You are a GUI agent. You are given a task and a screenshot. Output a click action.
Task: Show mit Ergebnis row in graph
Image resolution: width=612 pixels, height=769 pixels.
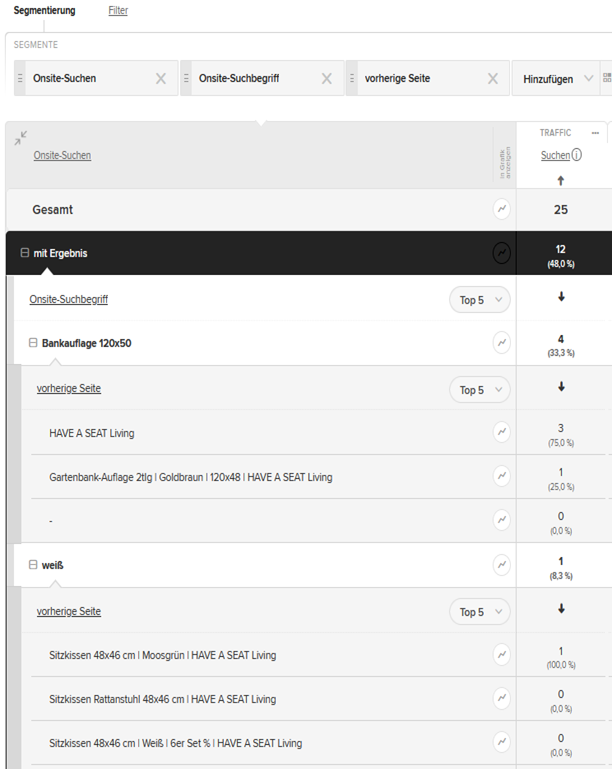click(502, 253)
